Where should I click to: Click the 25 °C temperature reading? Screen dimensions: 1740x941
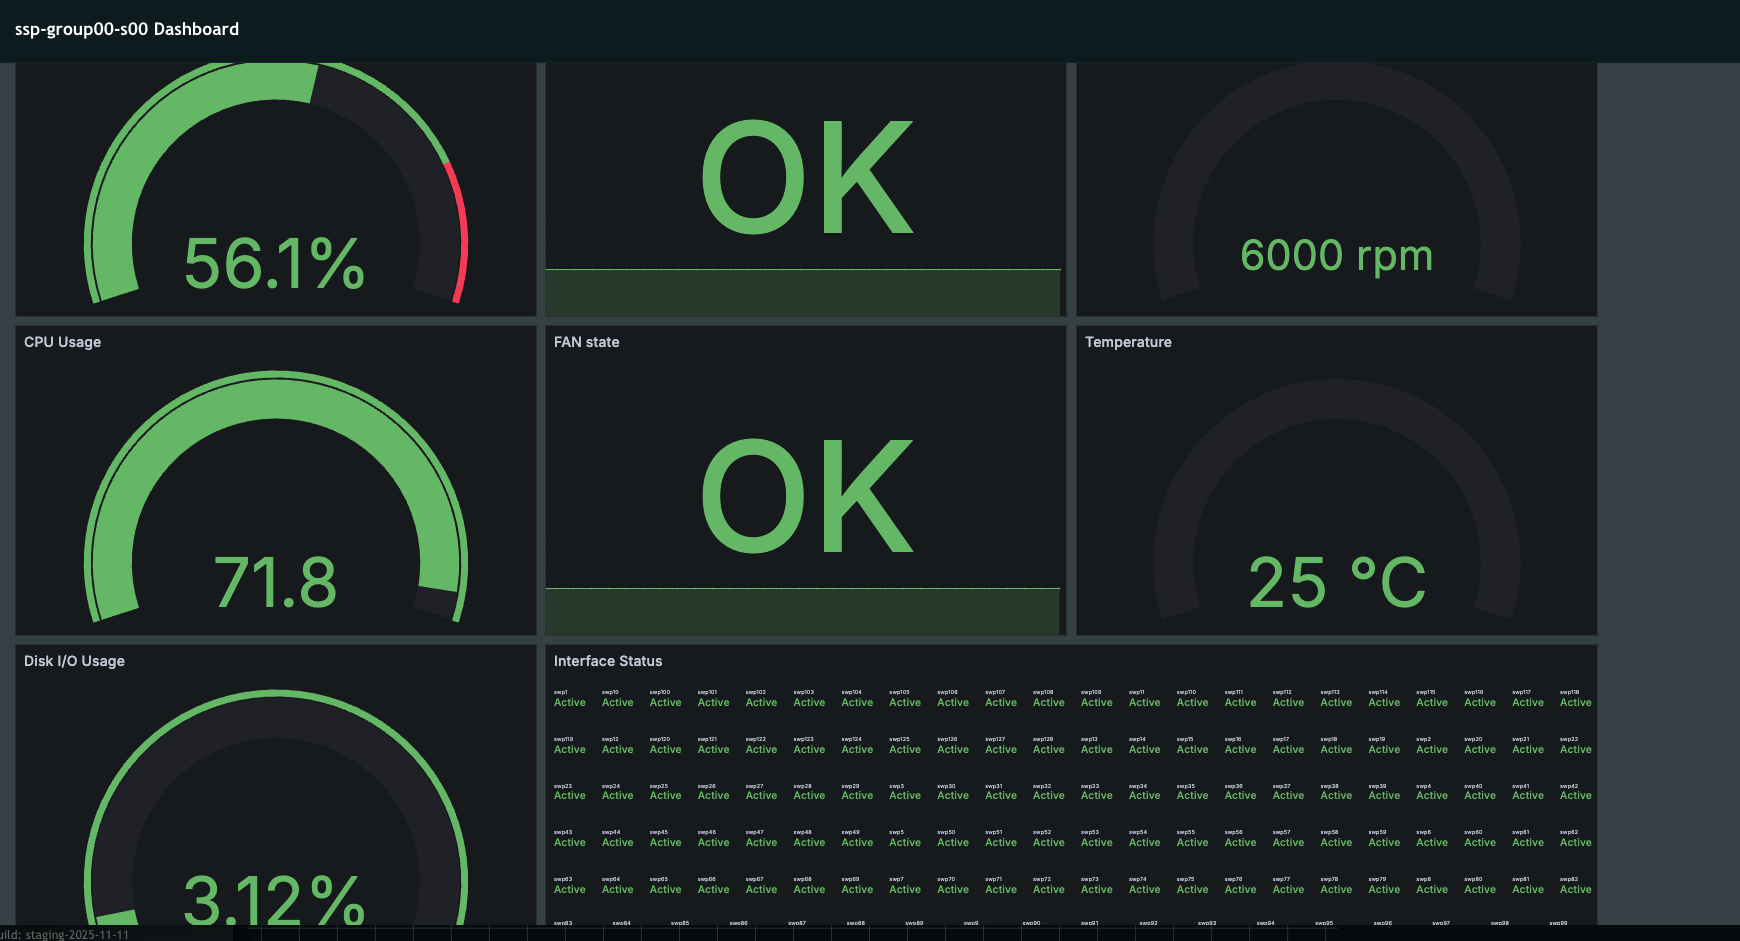click(x=1337, y=581)
